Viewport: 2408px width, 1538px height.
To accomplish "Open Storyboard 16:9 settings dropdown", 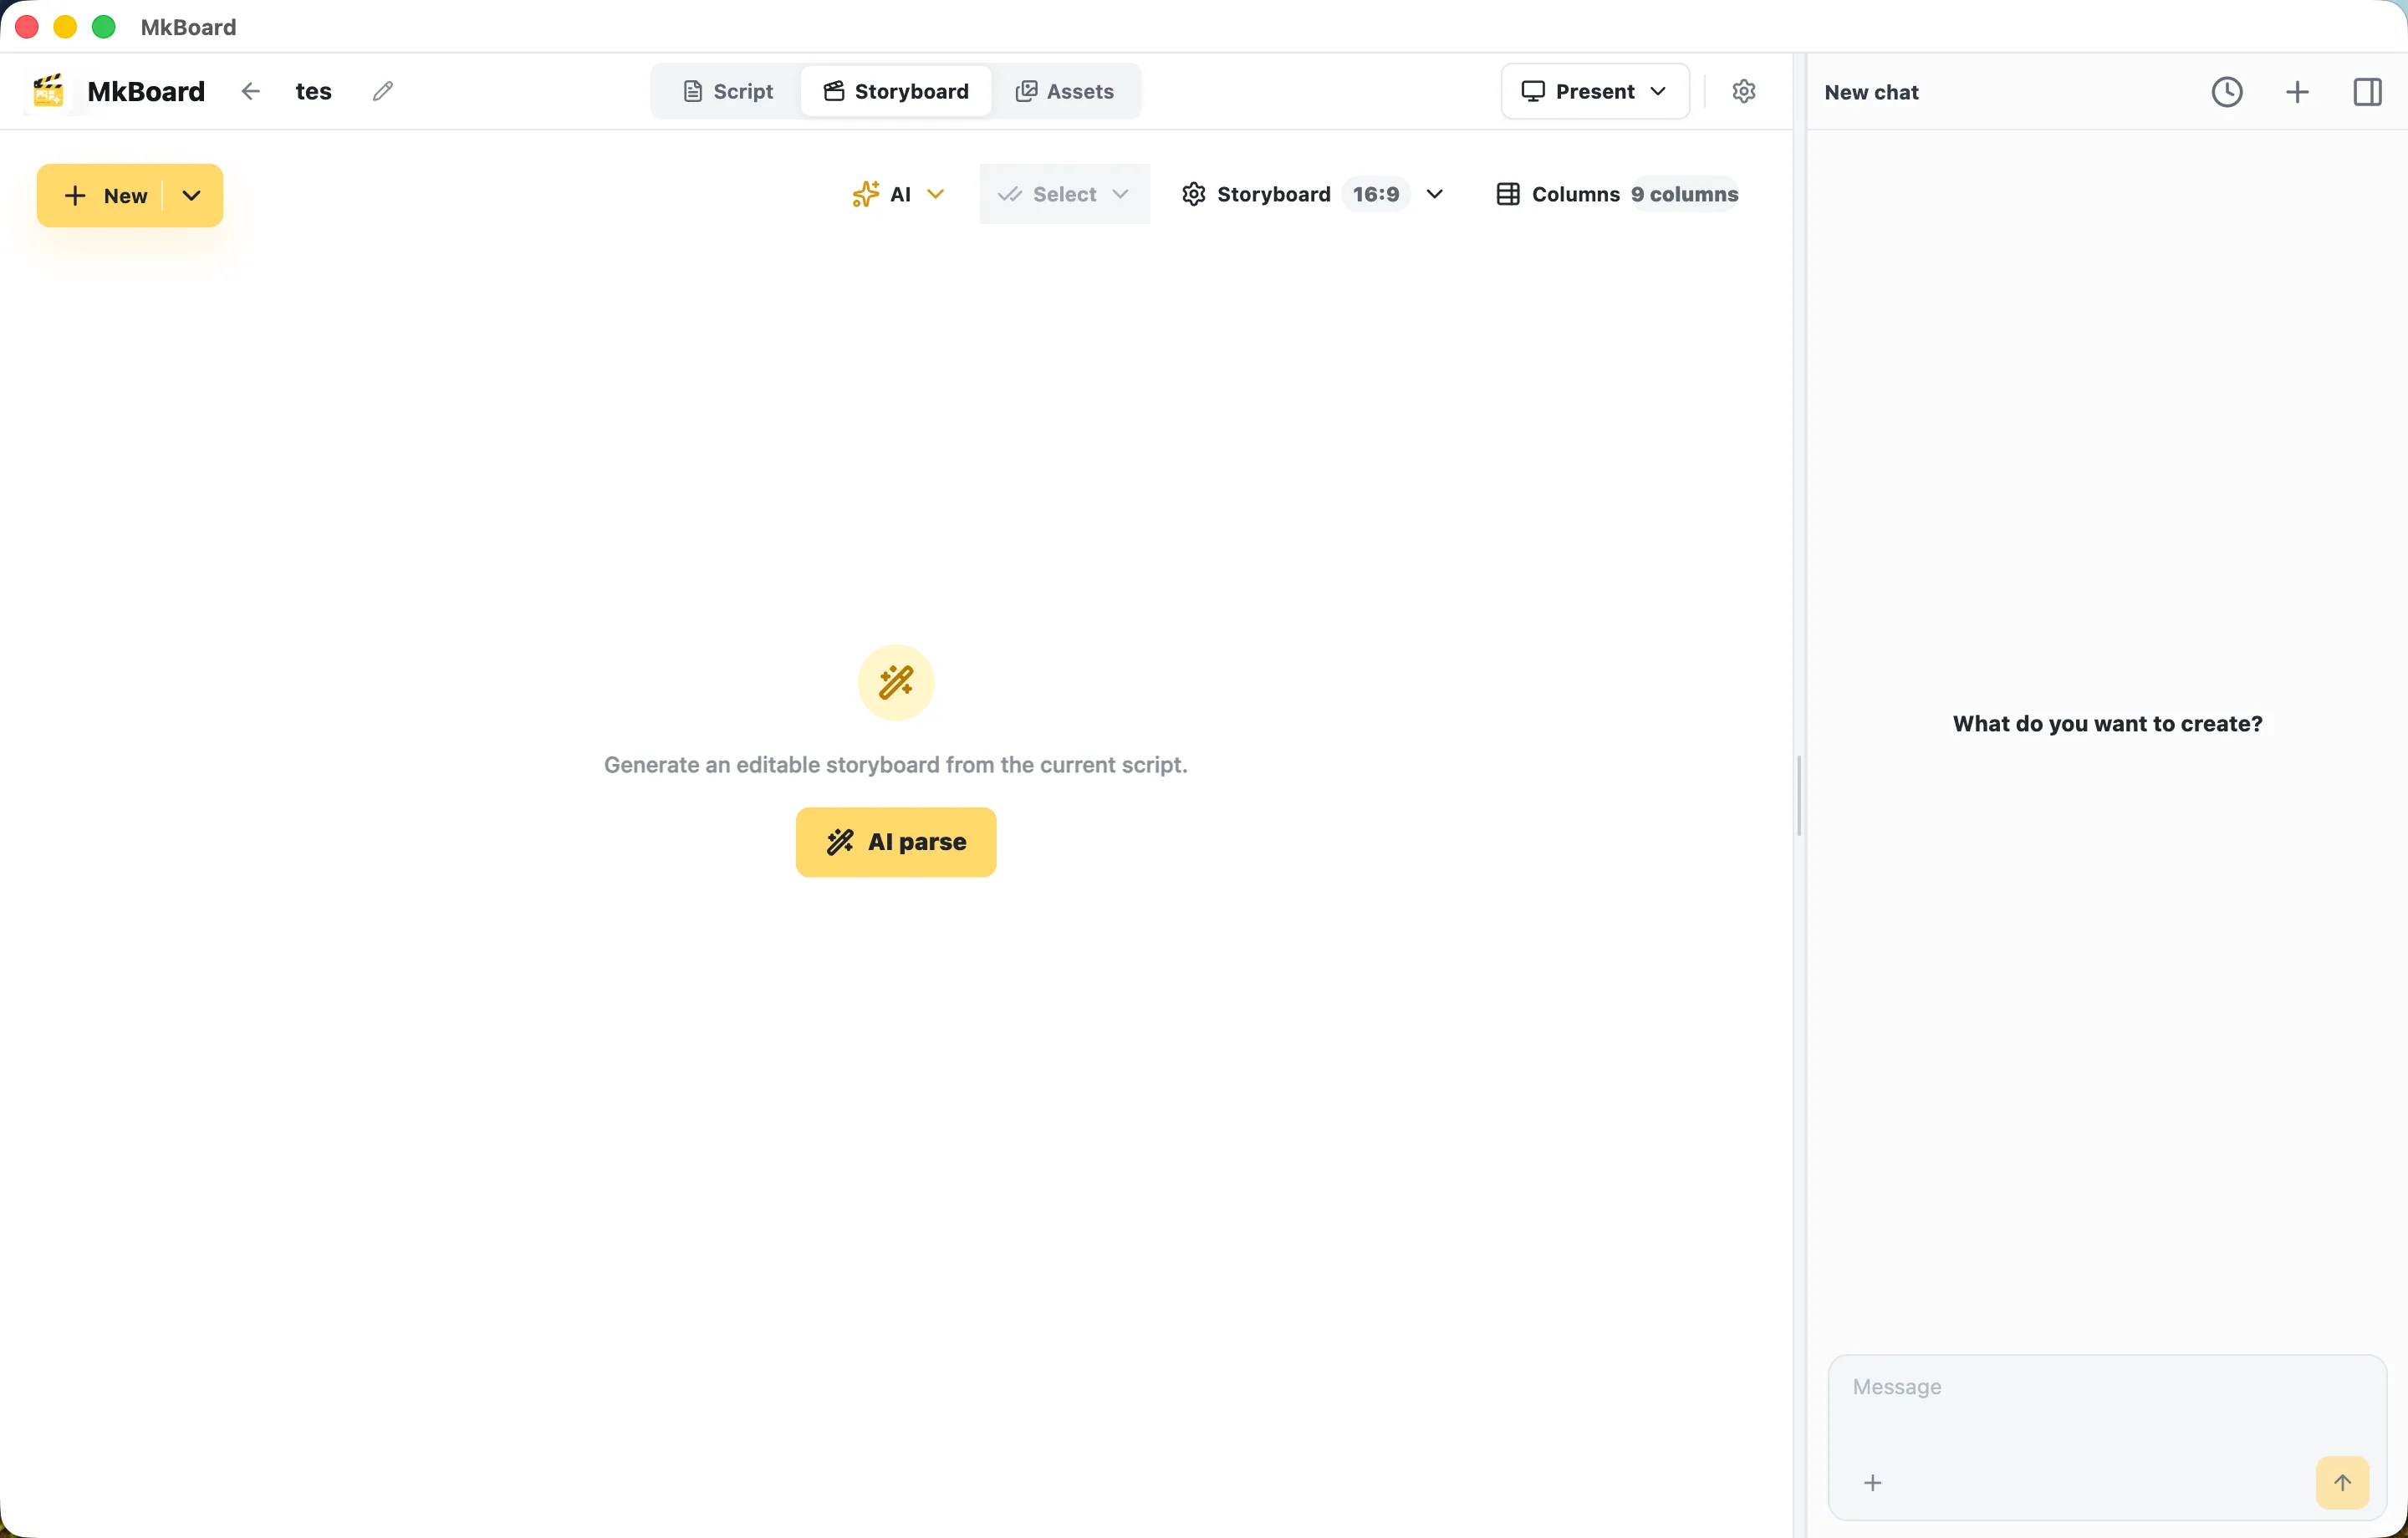I will click(1313, 194).
